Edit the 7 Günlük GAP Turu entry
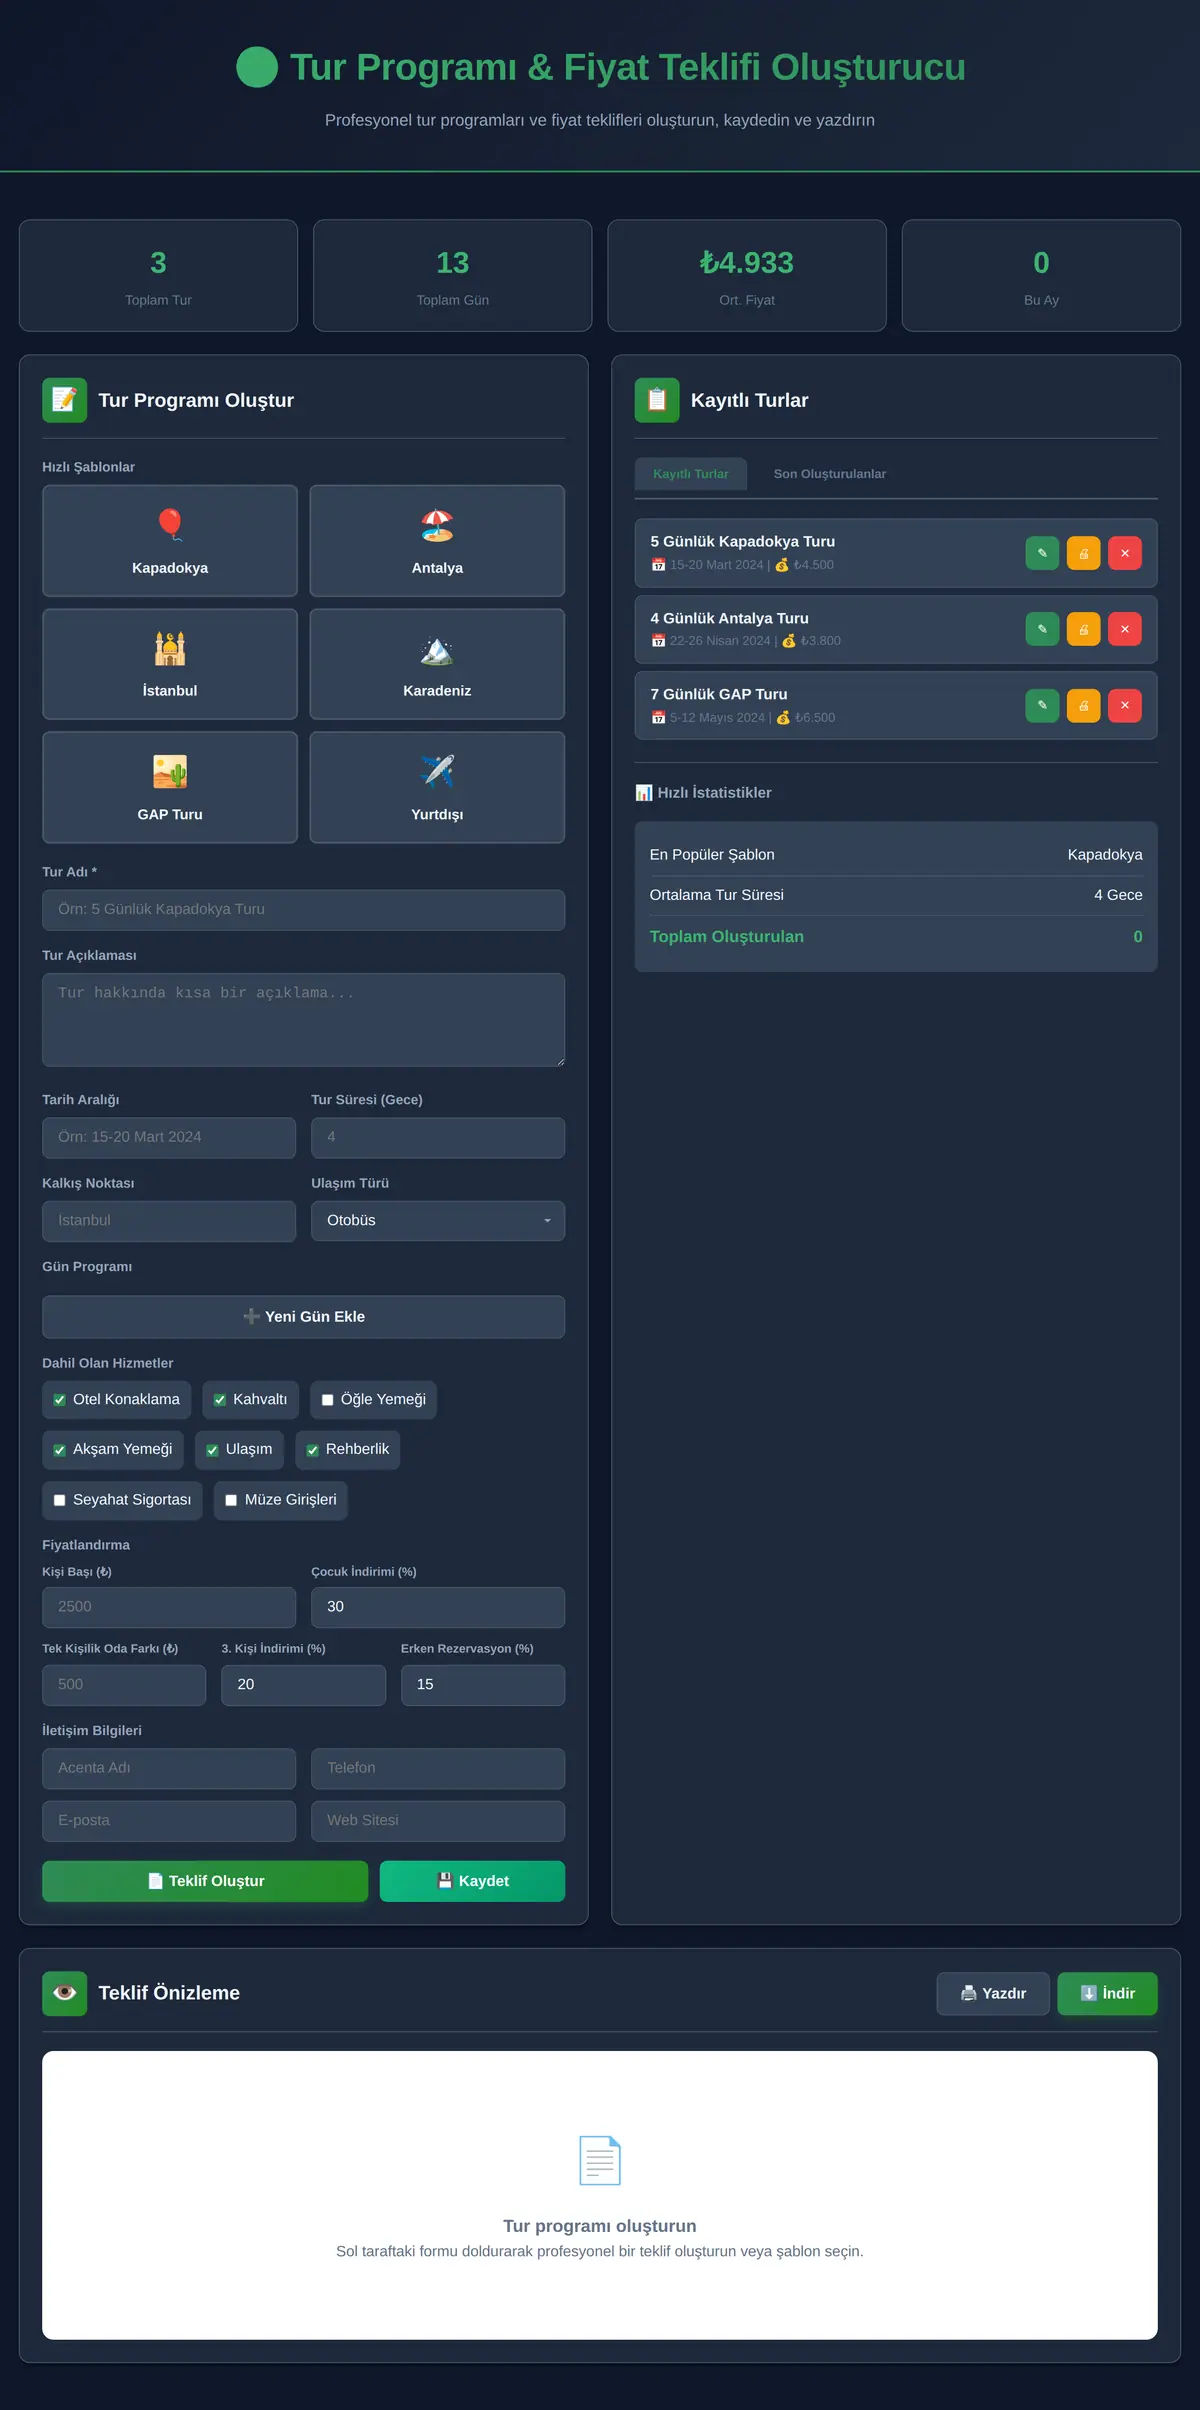The image size is (1200, 2410). 1042,706
